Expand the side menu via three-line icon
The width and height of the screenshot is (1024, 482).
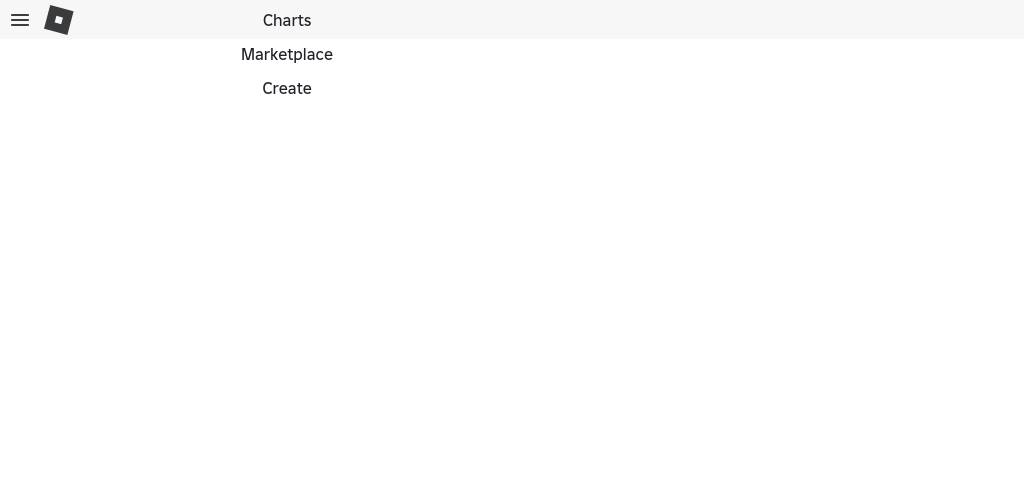coord(20,20)
